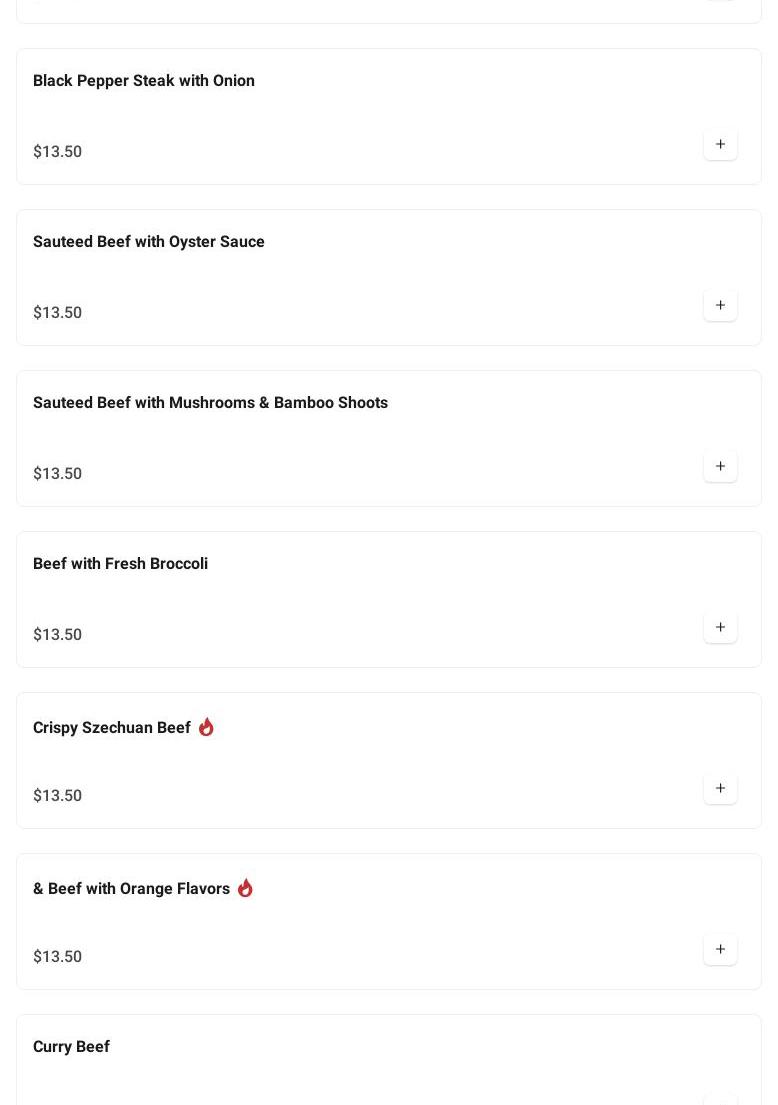Click price under Beef with Orange Flavors
The width and height of the screenshot is (778, 1105).
pos(58,956)
